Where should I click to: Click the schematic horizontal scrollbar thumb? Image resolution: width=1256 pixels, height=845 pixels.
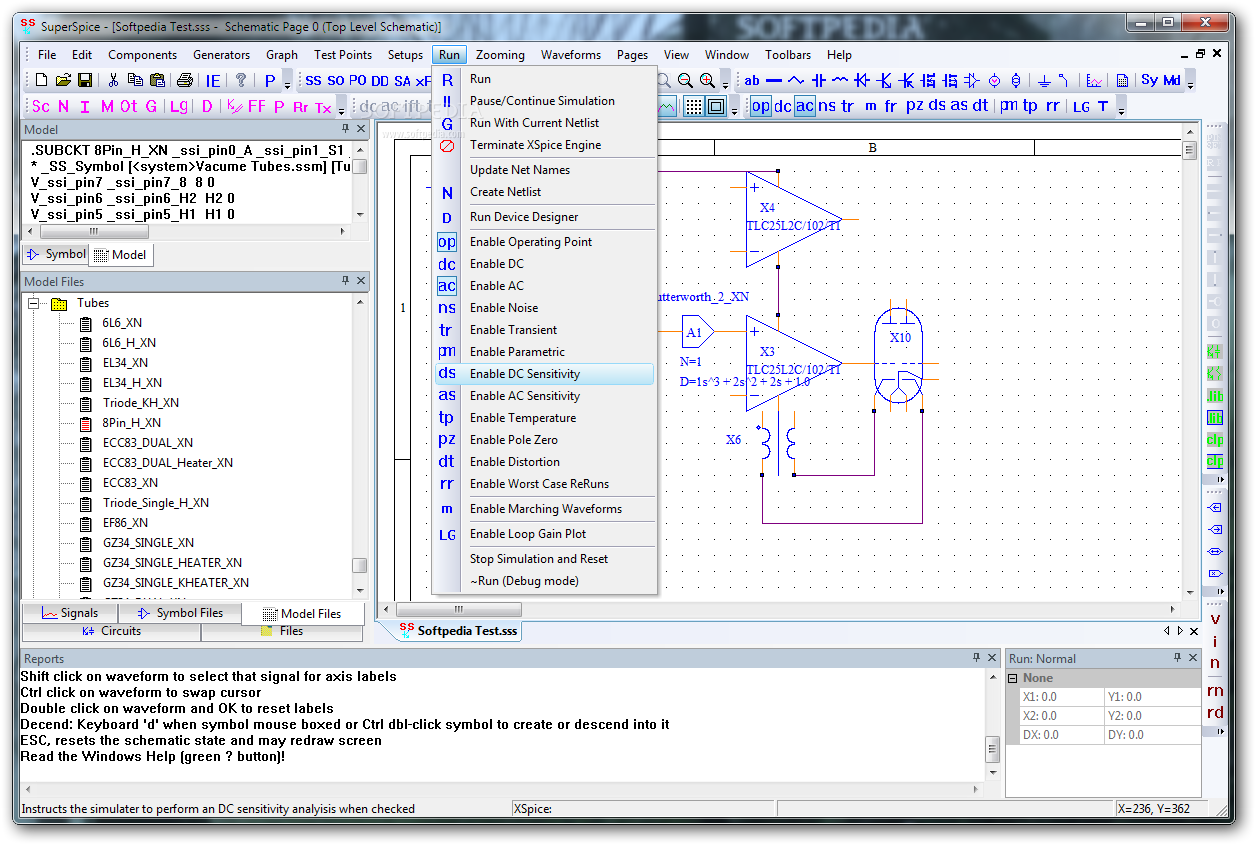point(458,609)
